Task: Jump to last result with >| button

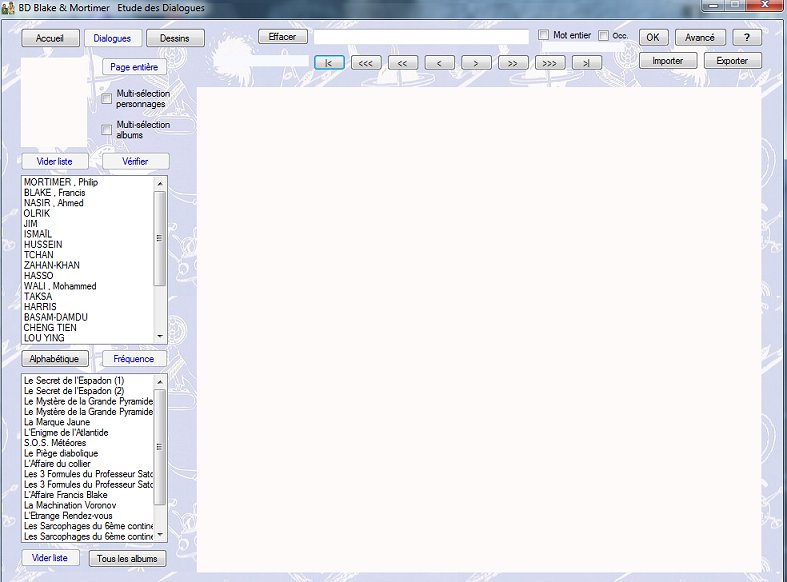Action: [586, 63]
